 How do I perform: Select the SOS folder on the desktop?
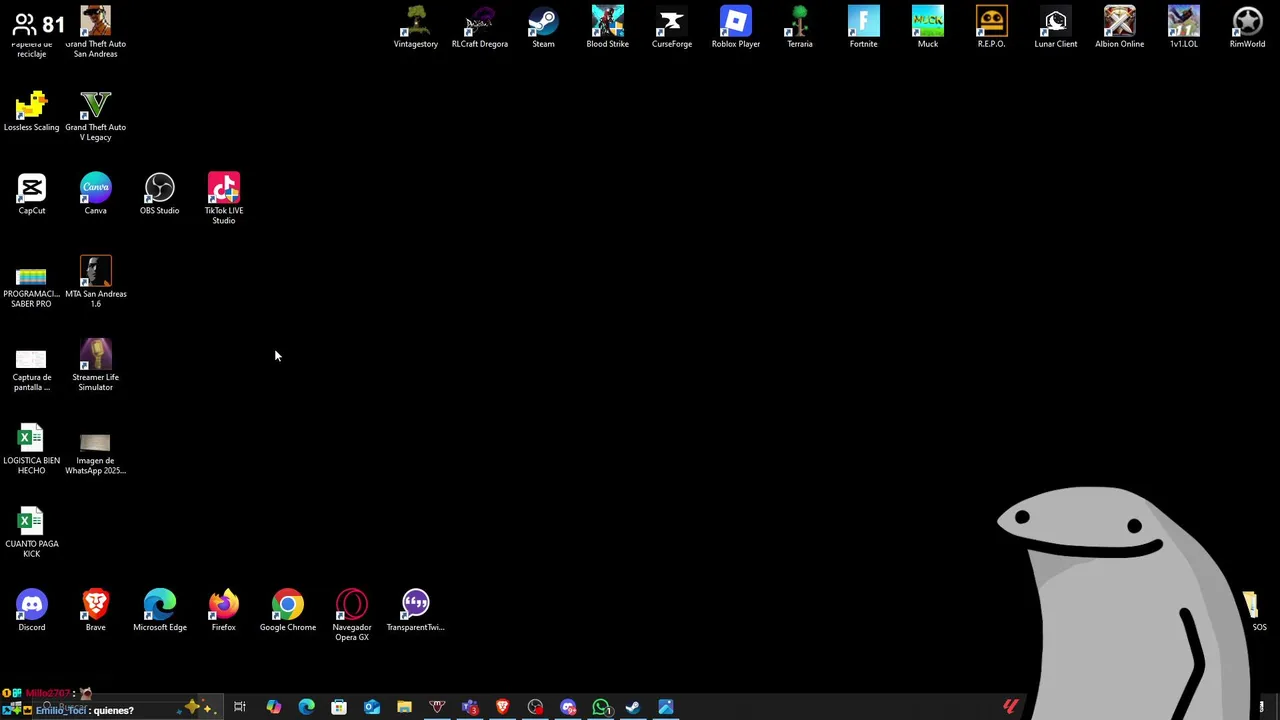tap(1256, 611)
